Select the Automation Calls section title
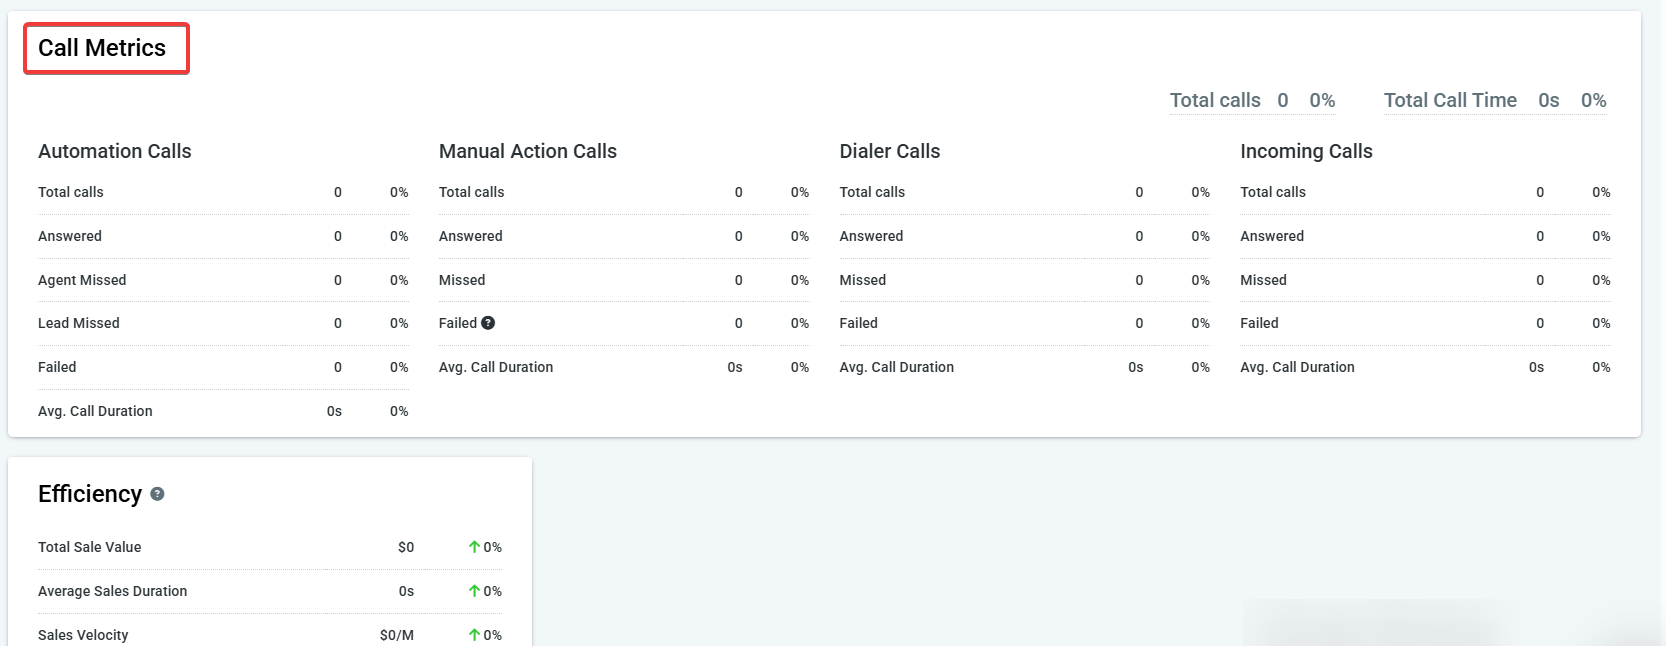 point(114,151)
